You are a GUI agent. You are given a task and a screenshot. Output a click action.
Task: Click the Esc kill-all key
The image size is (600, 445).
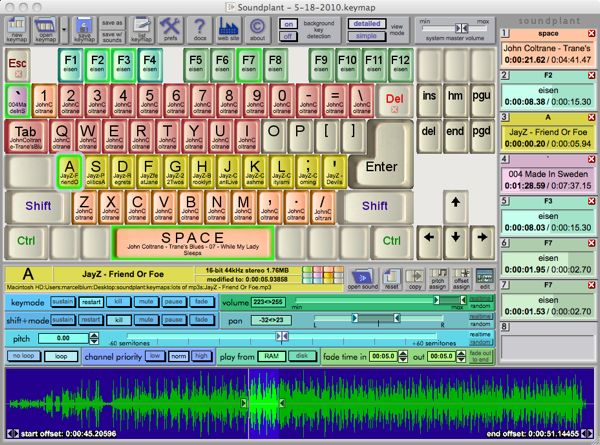coord(18,65)
